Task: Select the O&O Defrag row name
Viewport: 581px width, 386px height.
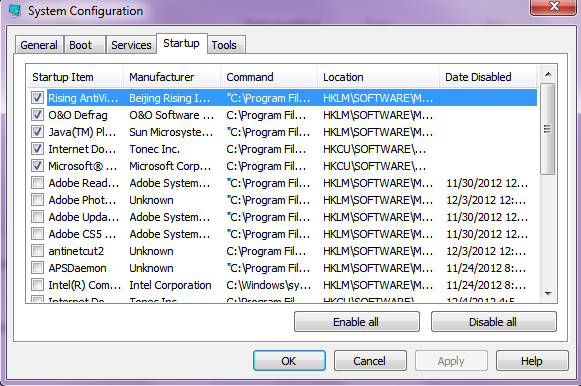Action: (x=78, y=115)
